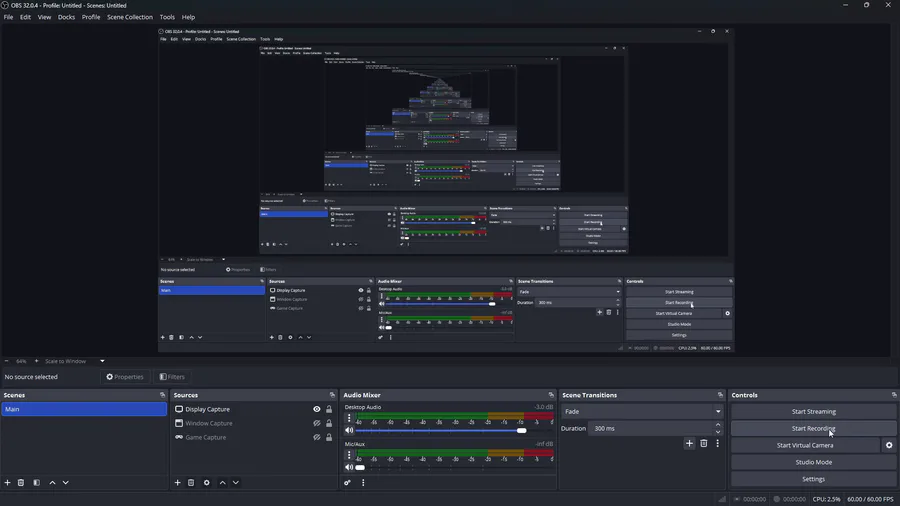Decrease transition duration stepper down arrow
This screenshot has width=900, height=506.
(717, 432)
